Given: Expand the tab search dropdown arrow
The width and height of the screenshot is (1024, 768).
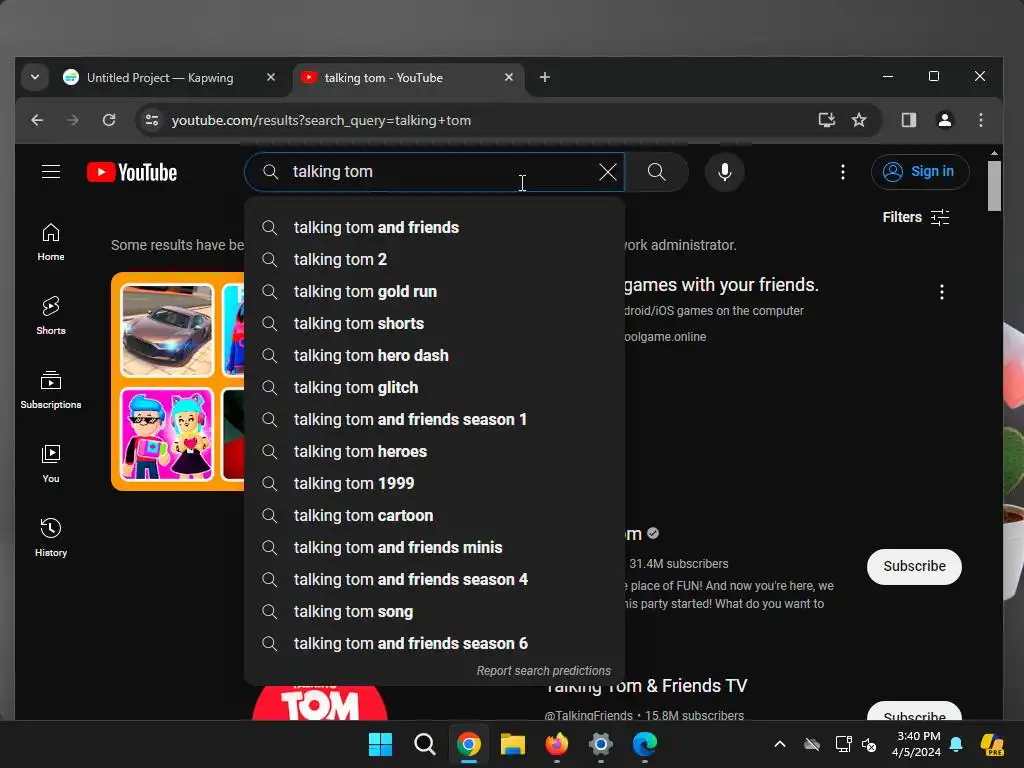Looking at the screenshot, I should [x=35, y=78].
